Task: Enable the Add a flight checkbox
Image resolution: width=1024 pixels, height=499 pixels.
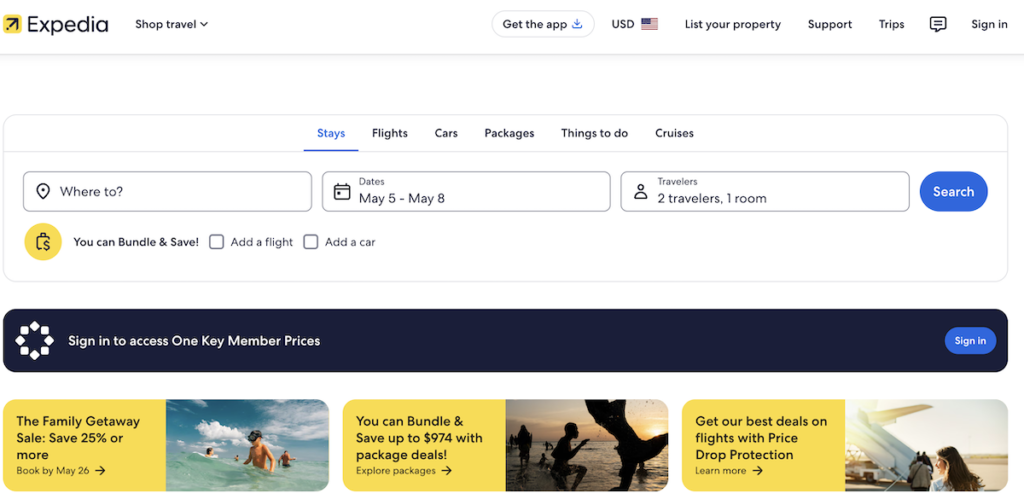Action: tap(216, 242)
